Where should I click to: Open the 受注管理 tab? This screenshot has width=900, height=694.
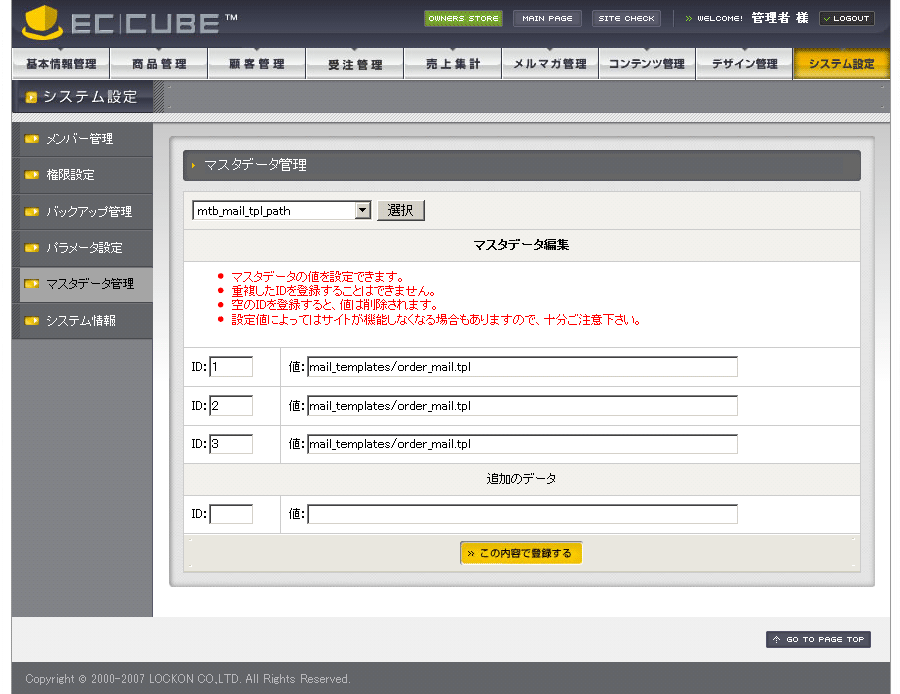pos(355,64)
